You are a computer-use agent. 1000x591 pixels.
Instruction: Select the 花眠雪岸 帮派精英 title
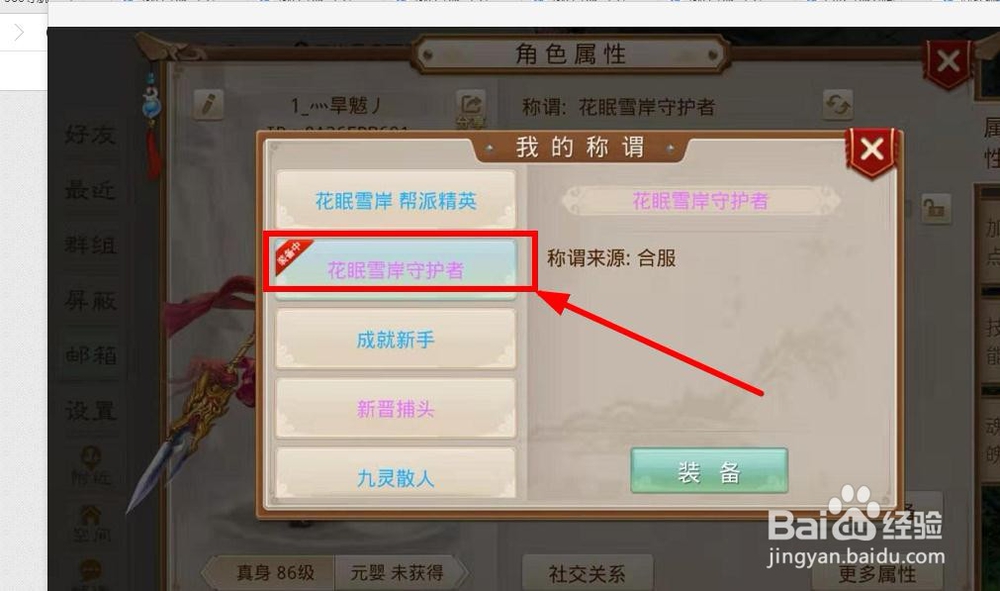[395, 200]
